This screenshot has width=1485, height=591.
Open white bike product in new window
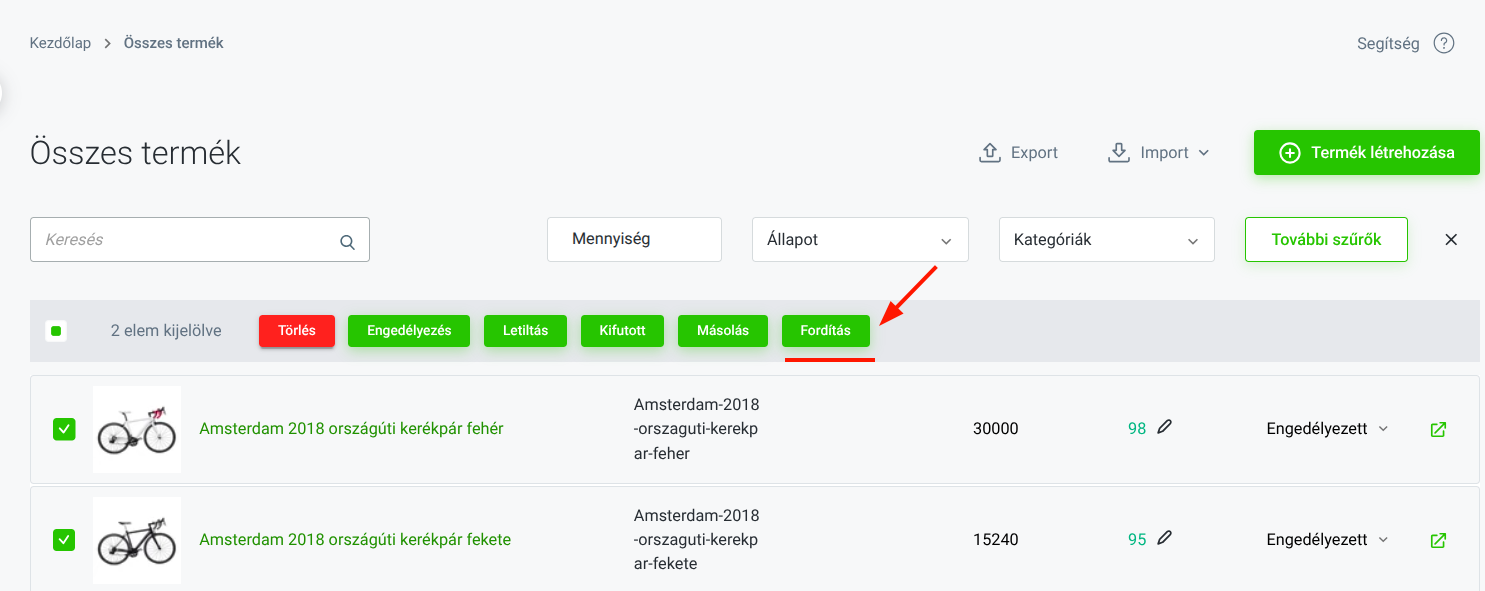coord(1438,429)
